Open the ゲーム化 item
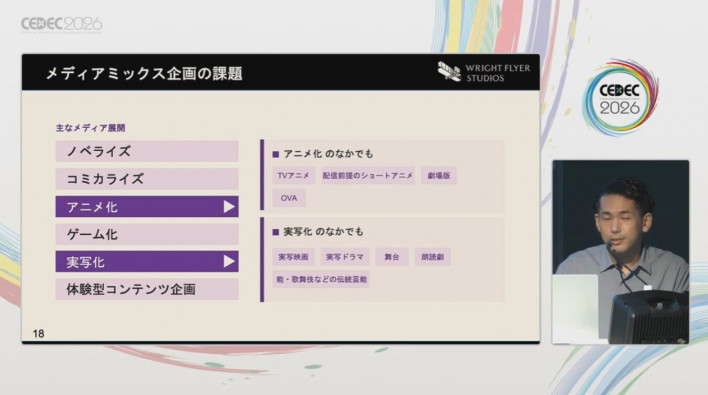Screen dimensions: 708x395 pyautogui.click(x=147, y=234)
